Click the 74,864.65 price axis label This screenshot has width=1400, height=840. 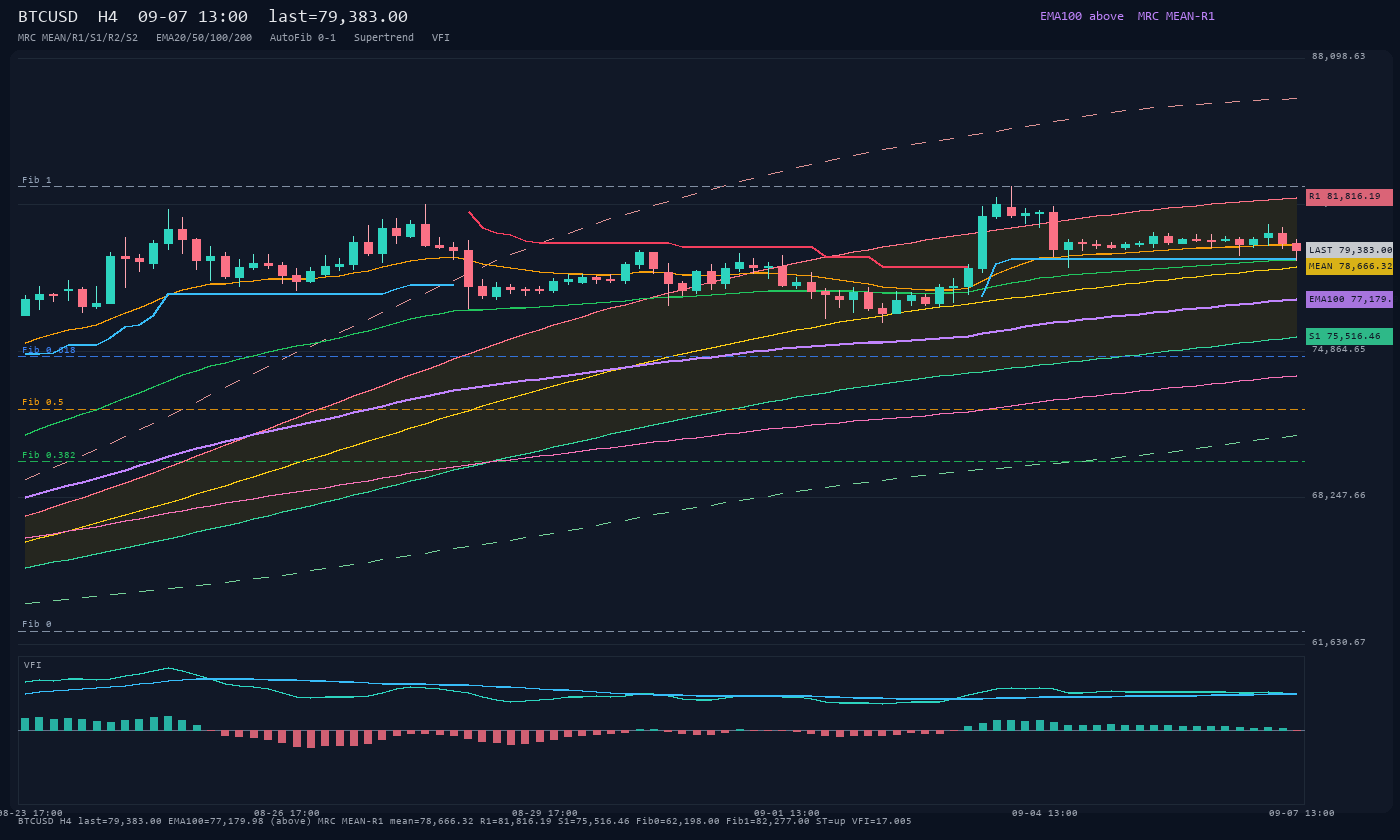tap(1338, 349)
